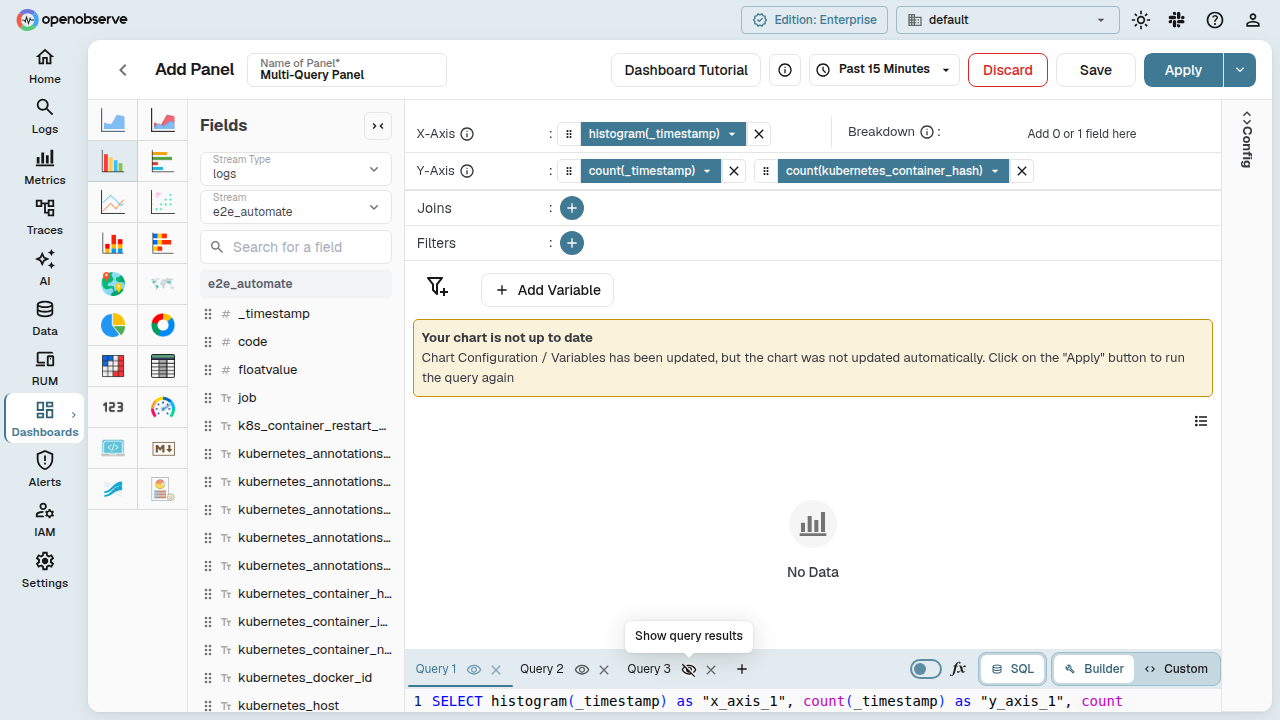Collapse the Fields panel
The width and height of the screenshot is (1280, 720).
pos(378,126)
